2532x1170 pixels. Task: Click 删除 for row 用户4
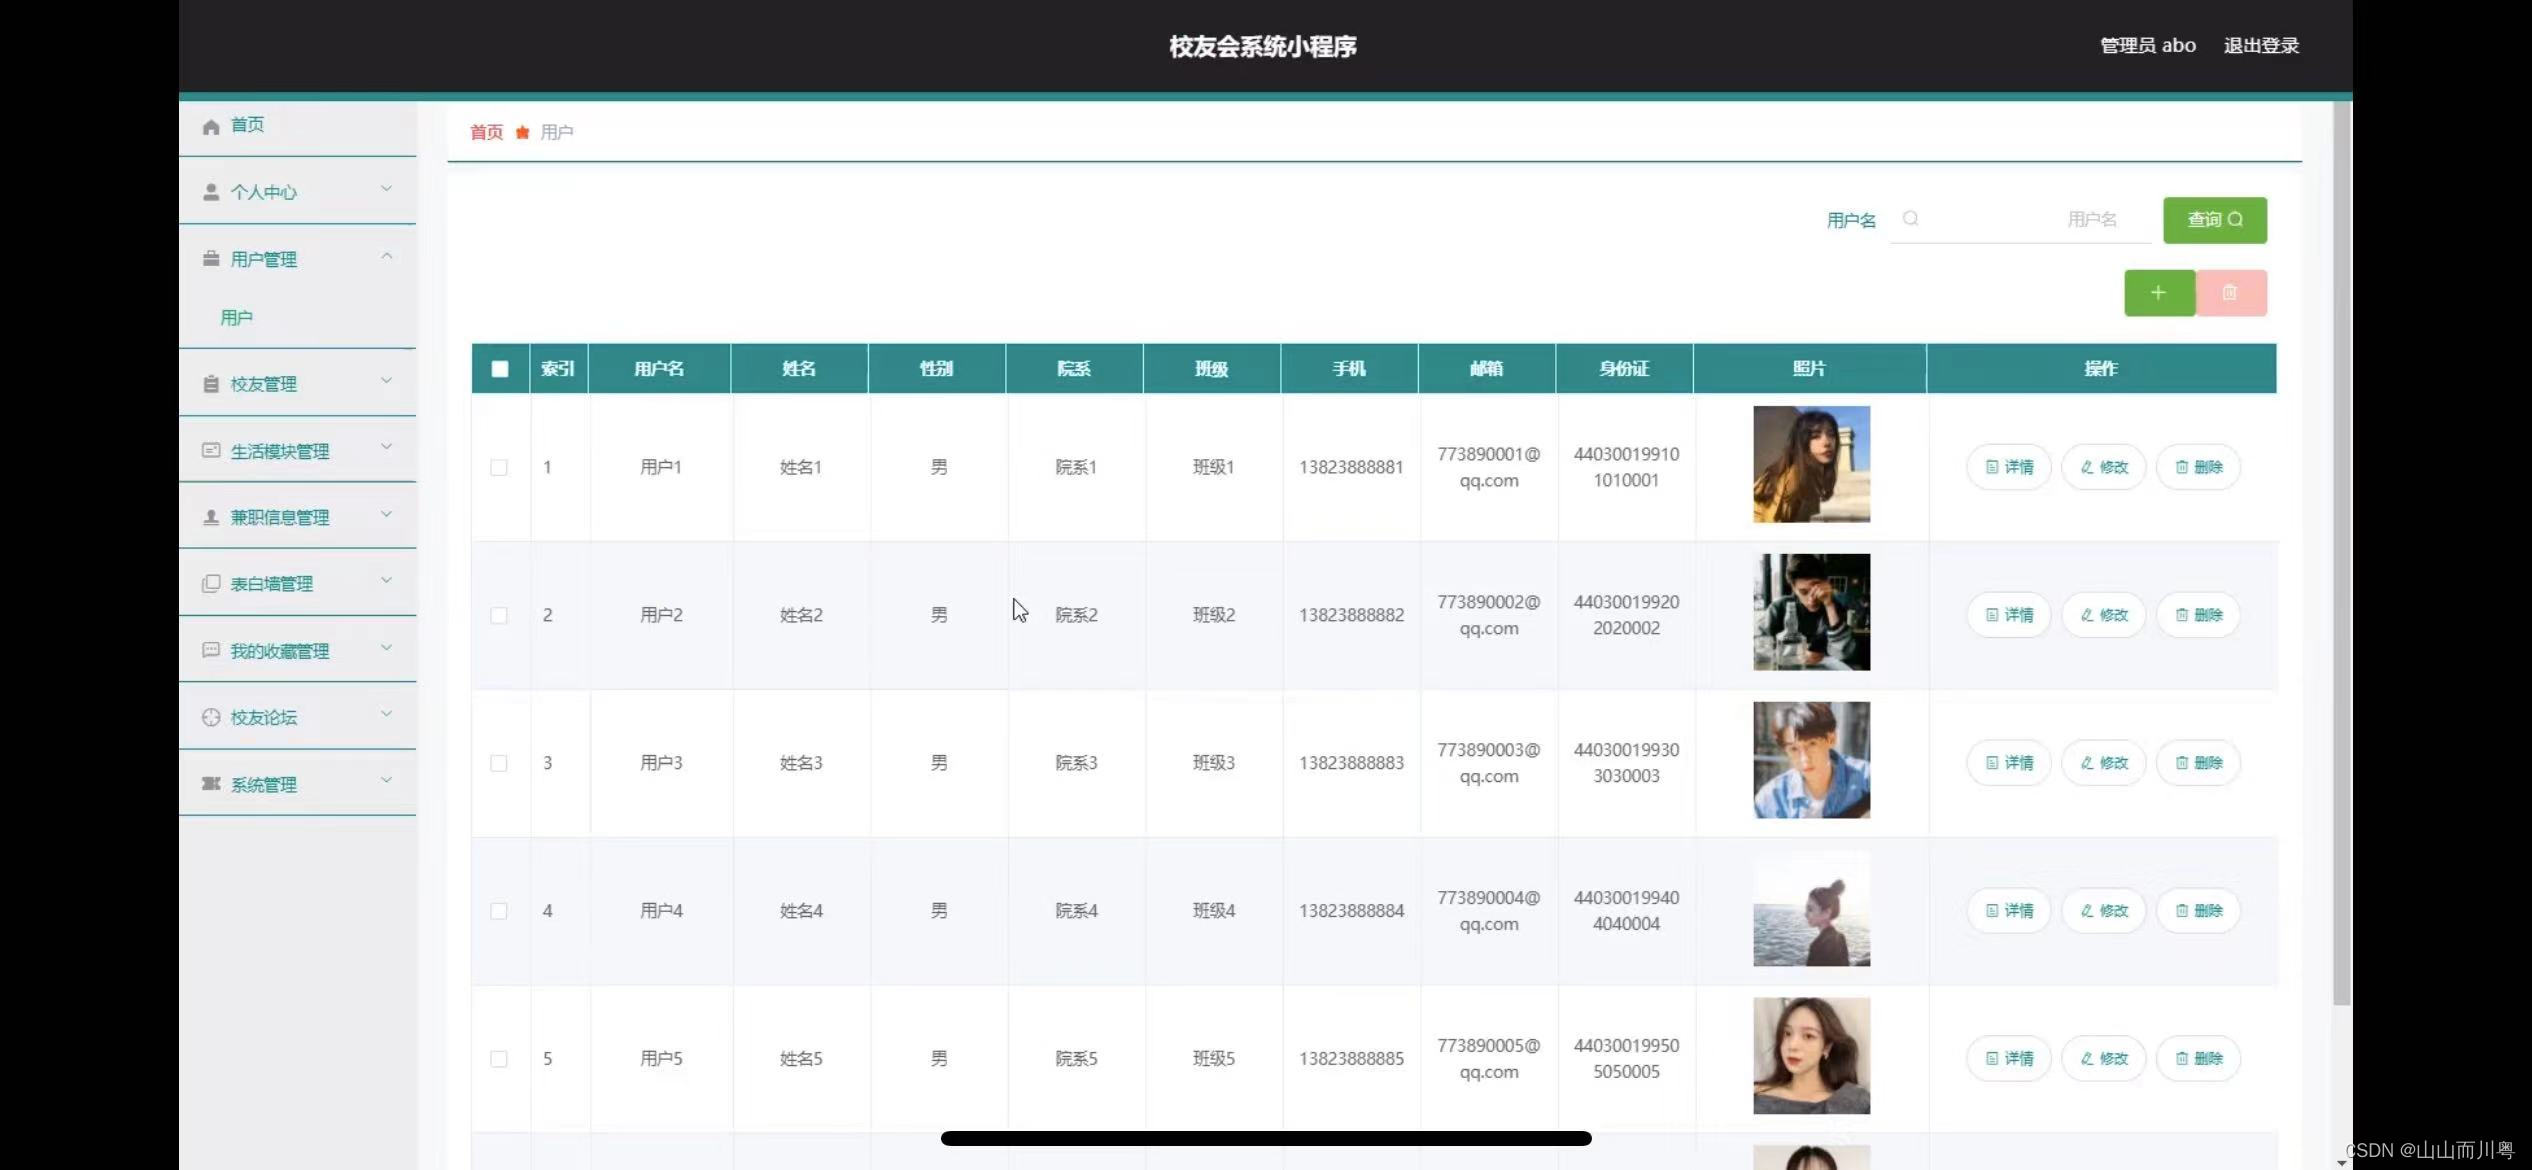point(2198,911)
